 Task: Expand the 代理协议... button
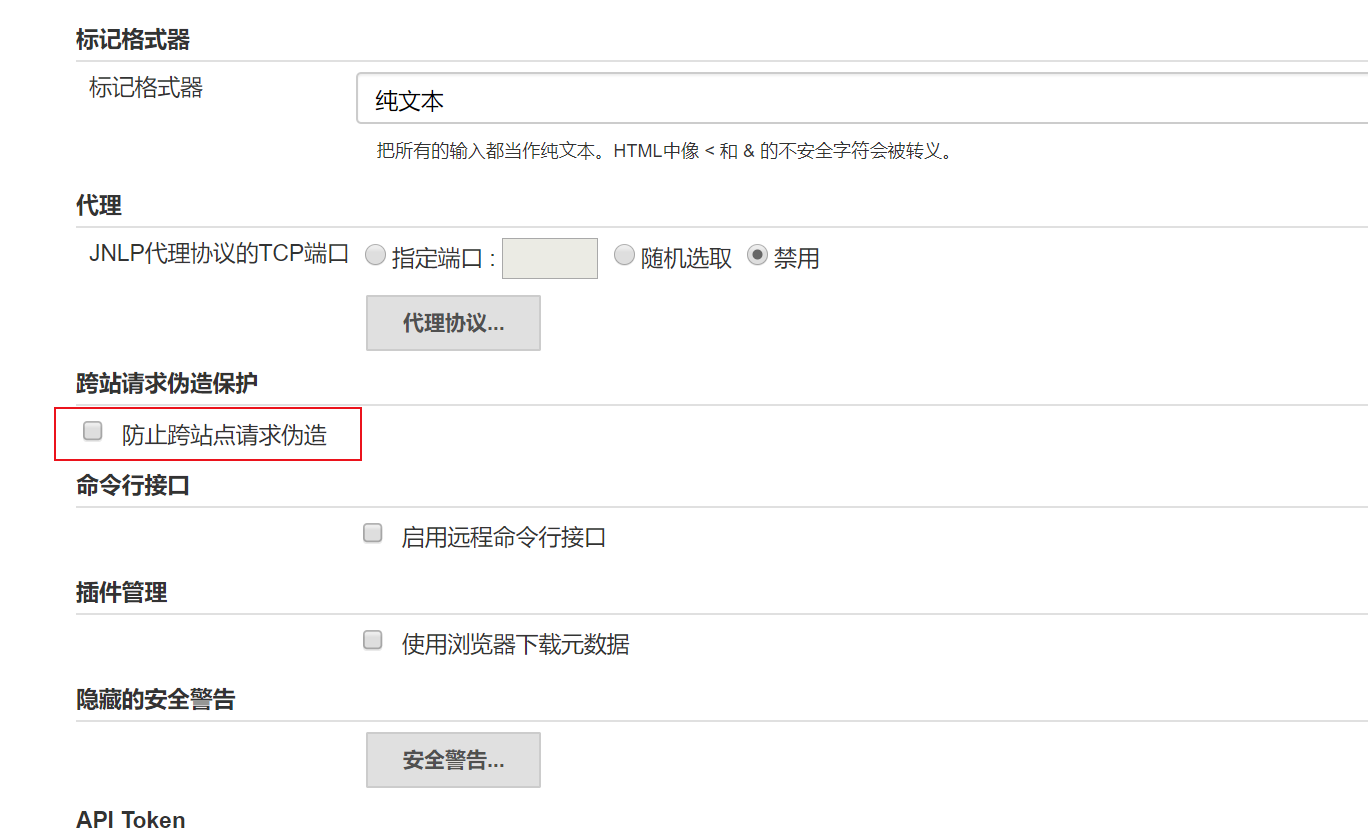tap(453, 323)
